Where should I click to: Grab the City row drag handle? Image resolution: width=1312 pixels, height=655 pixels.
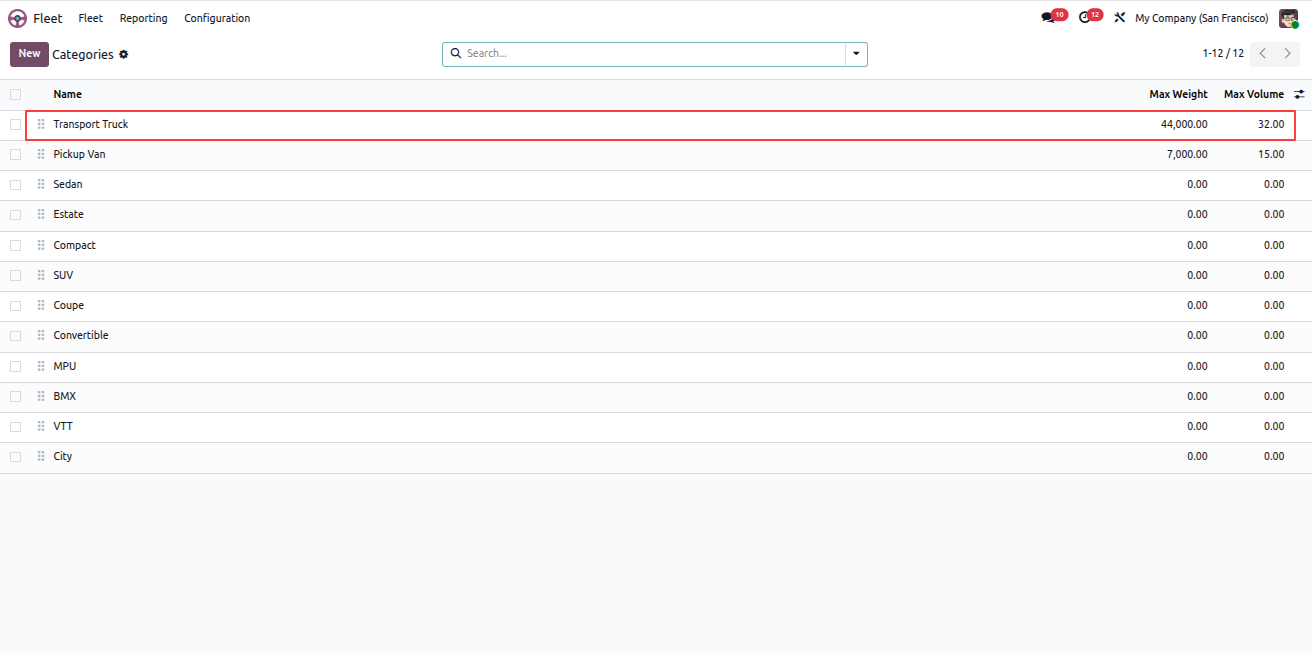[41, 456]
